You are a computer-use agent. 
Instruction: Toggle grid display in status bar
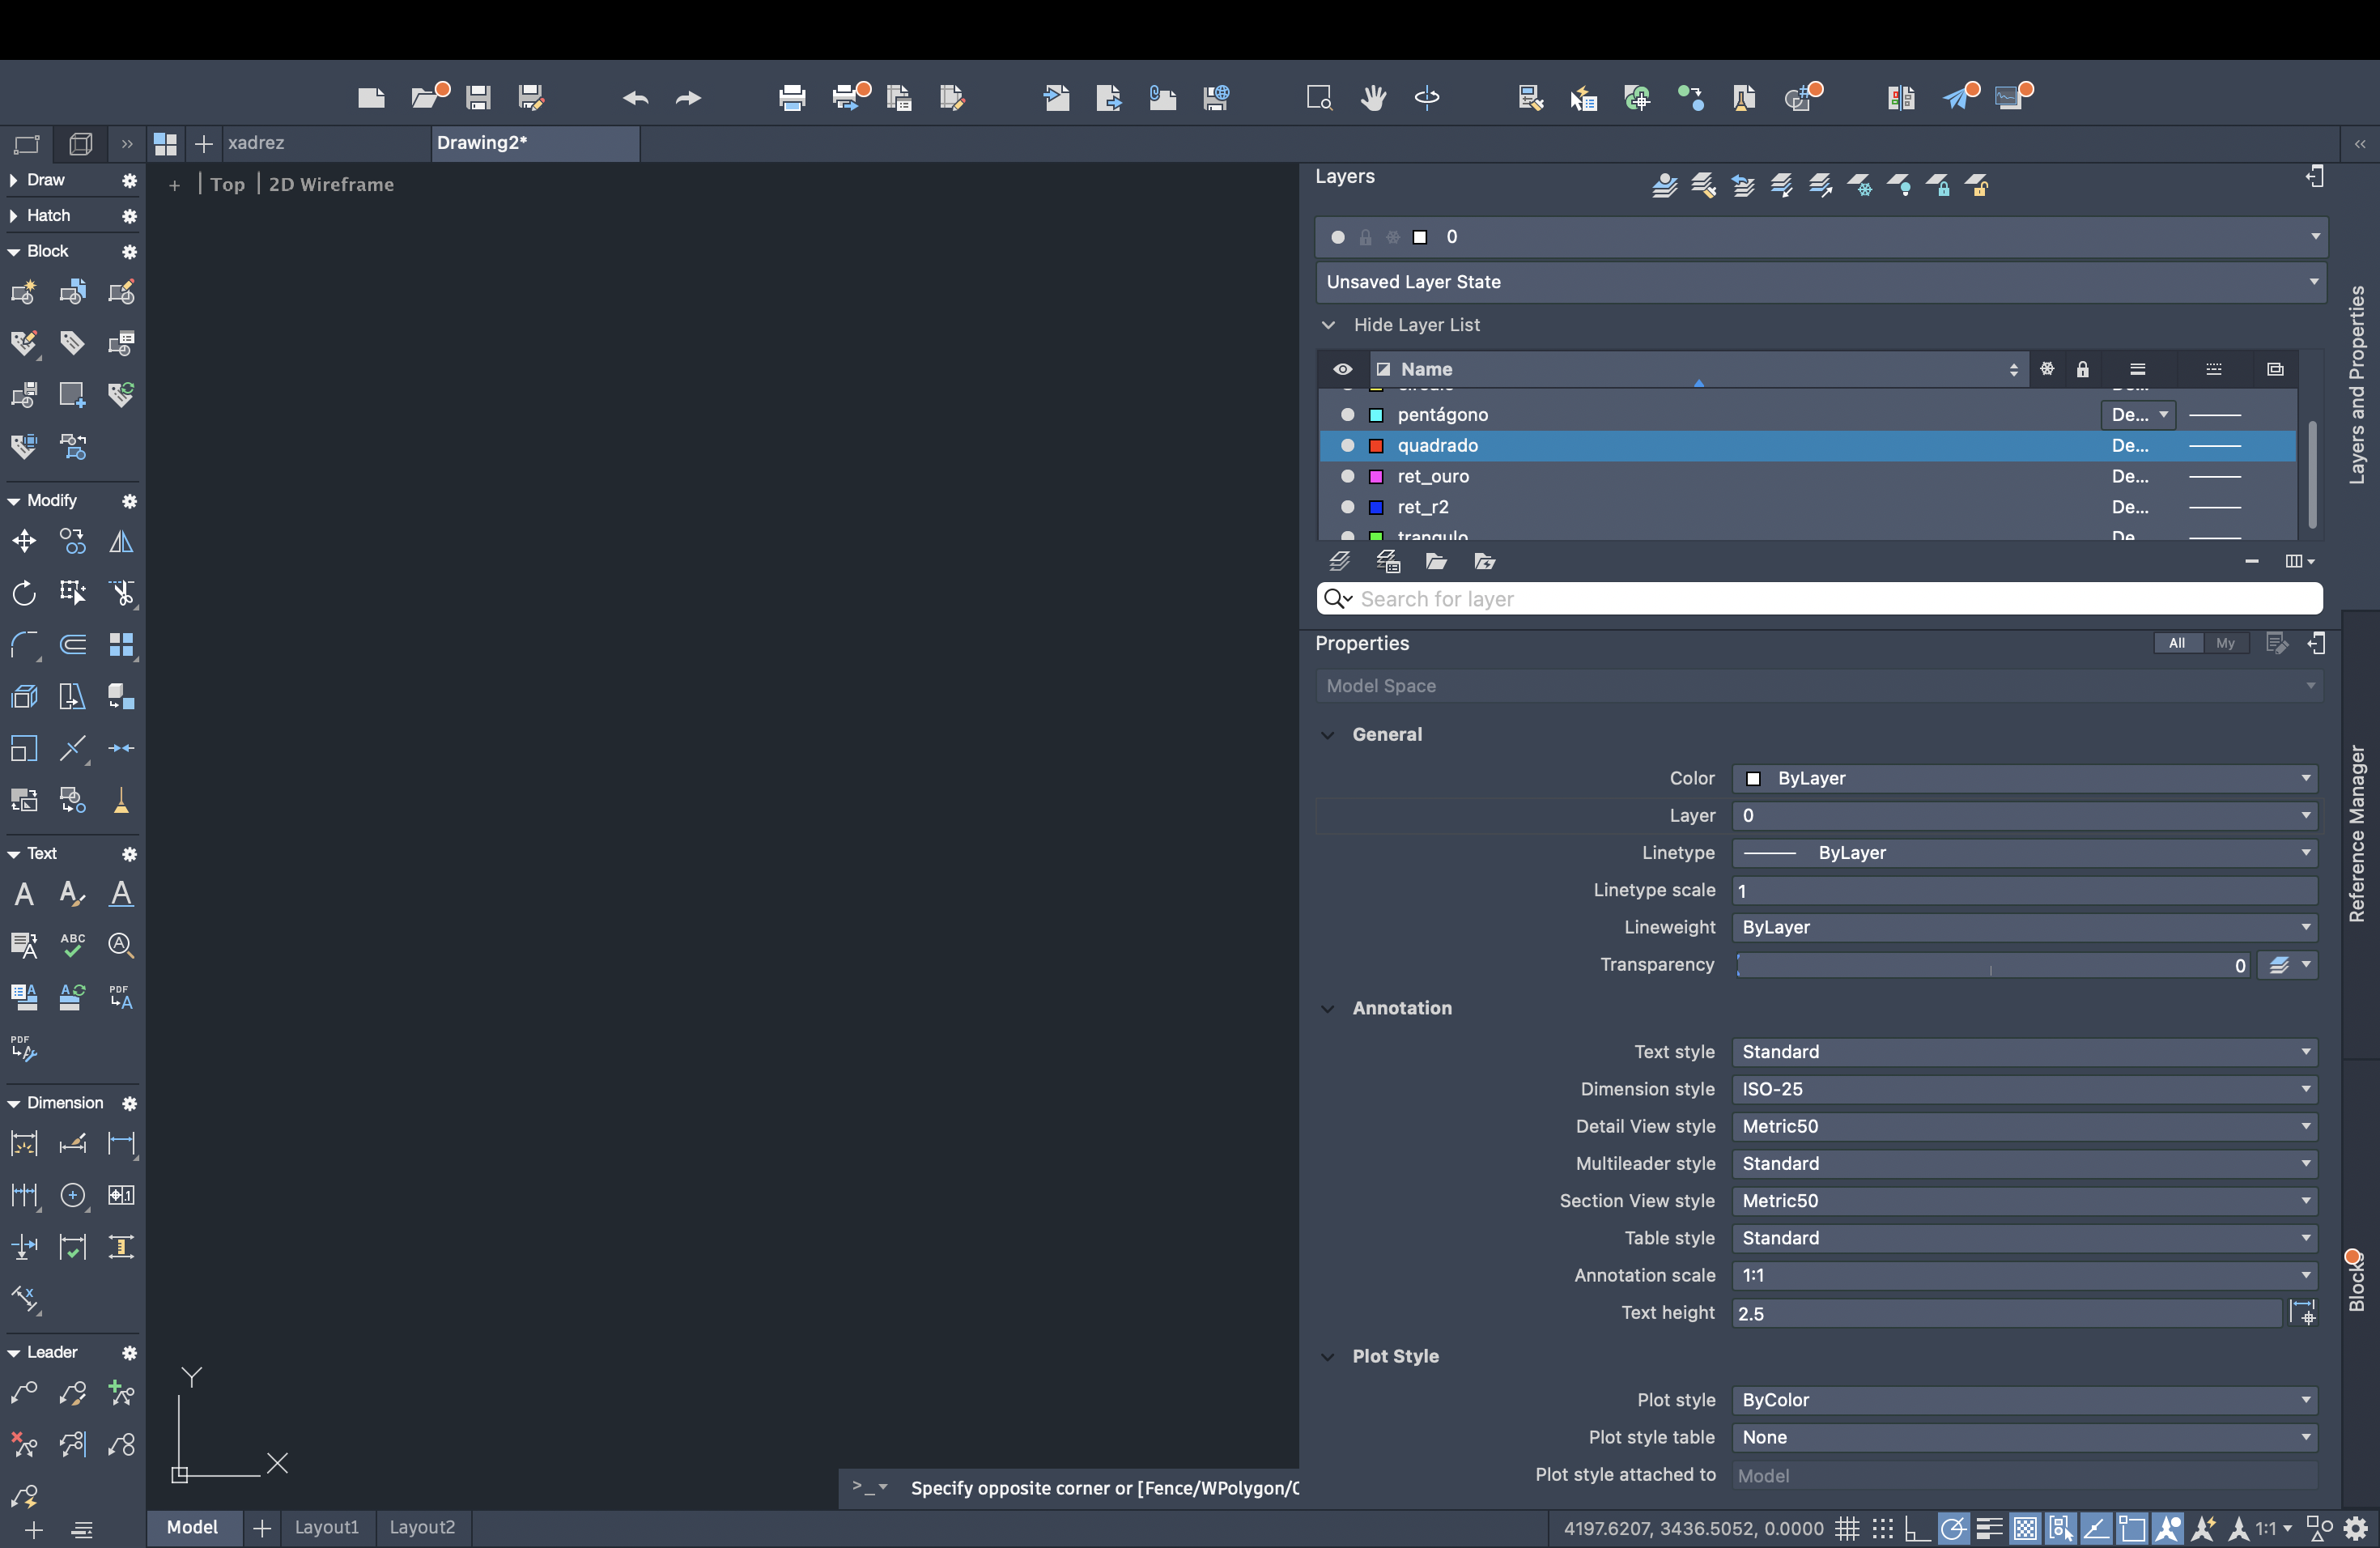[x=1846, y=1528]
